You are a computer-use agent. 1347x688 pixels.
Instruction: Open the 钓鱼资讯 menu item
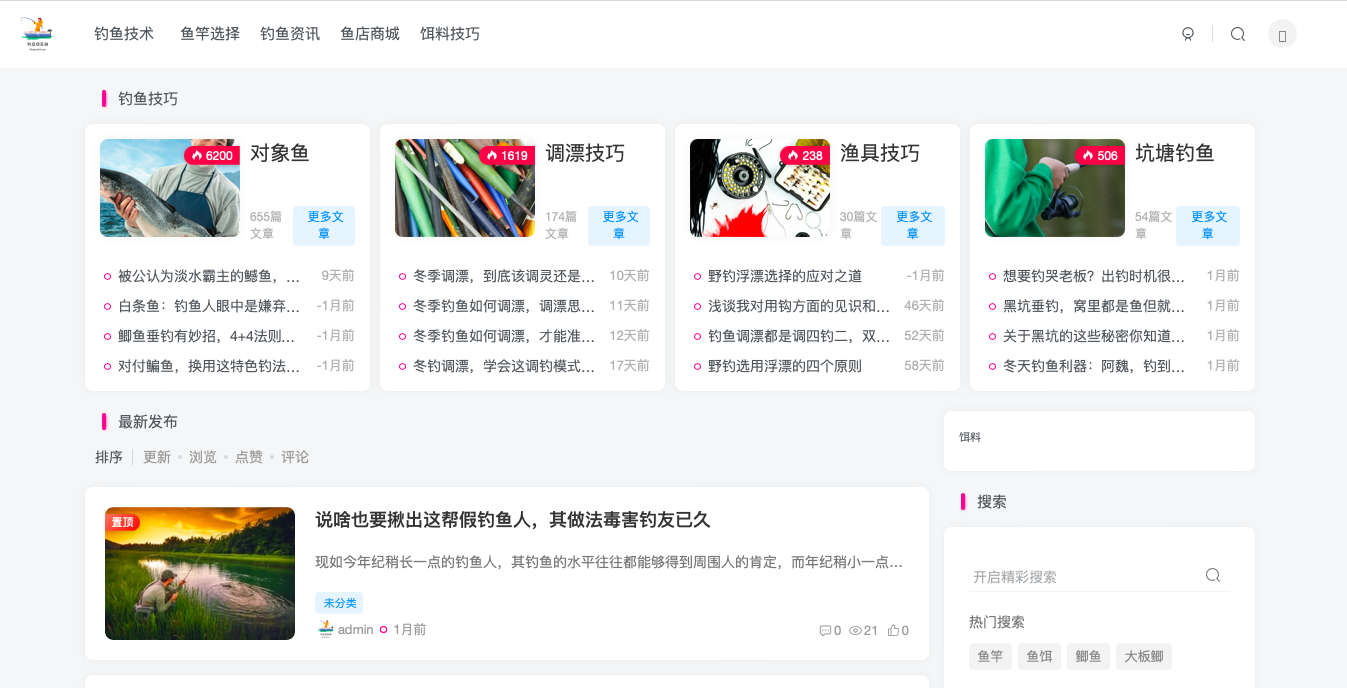click(x=290, y=34)
